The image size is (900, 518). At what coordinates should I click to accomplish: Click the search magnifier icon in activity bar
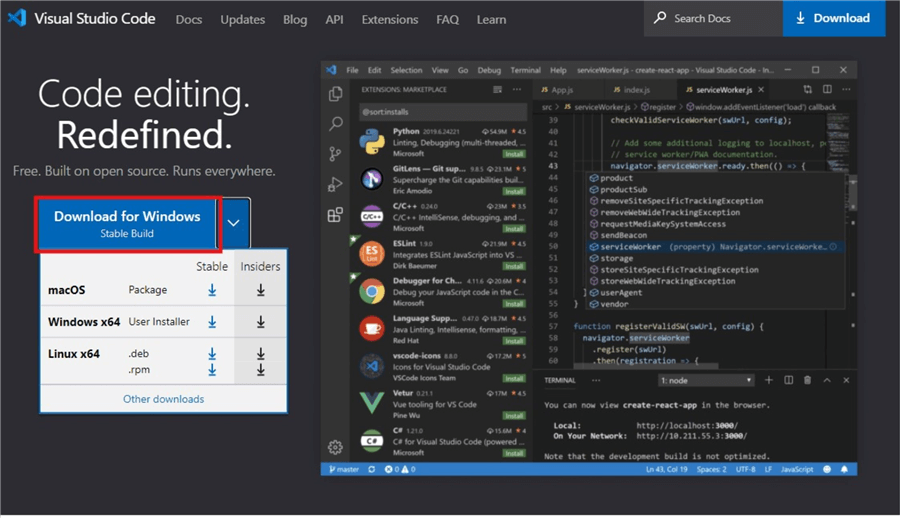click(x=336, y=124)
